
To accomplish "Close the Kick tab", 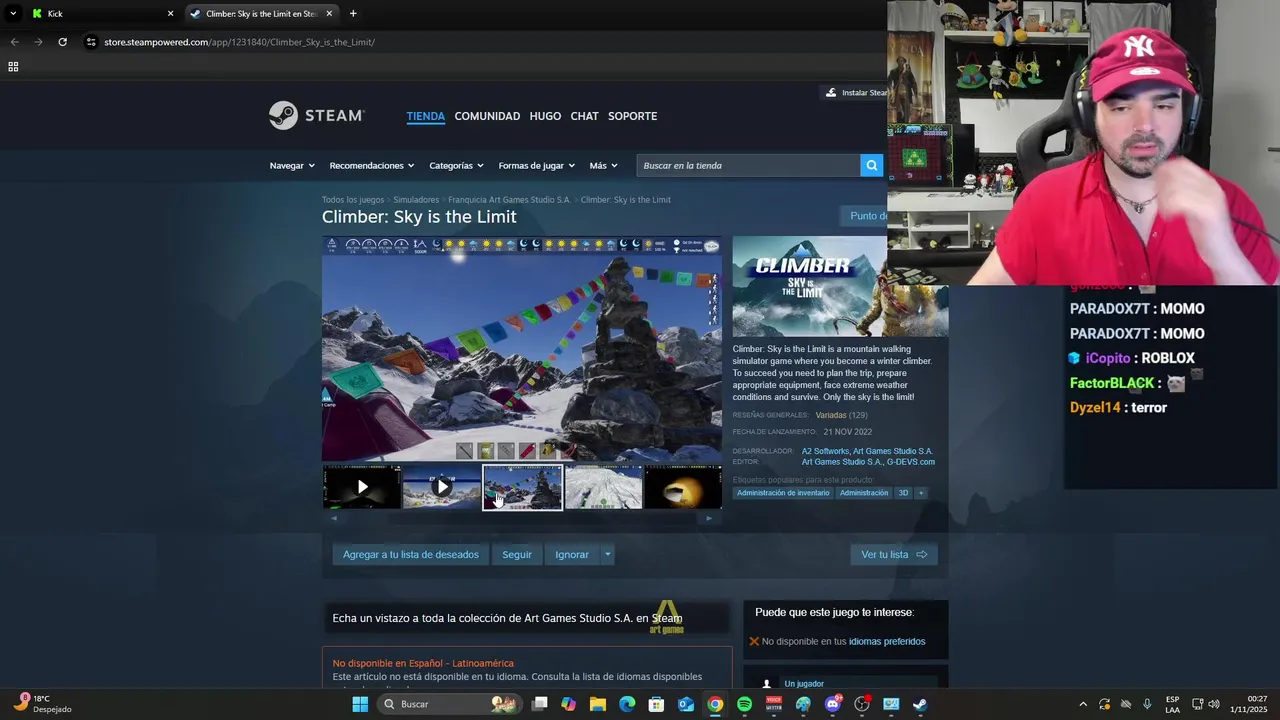I will click(x=170, y=14).
